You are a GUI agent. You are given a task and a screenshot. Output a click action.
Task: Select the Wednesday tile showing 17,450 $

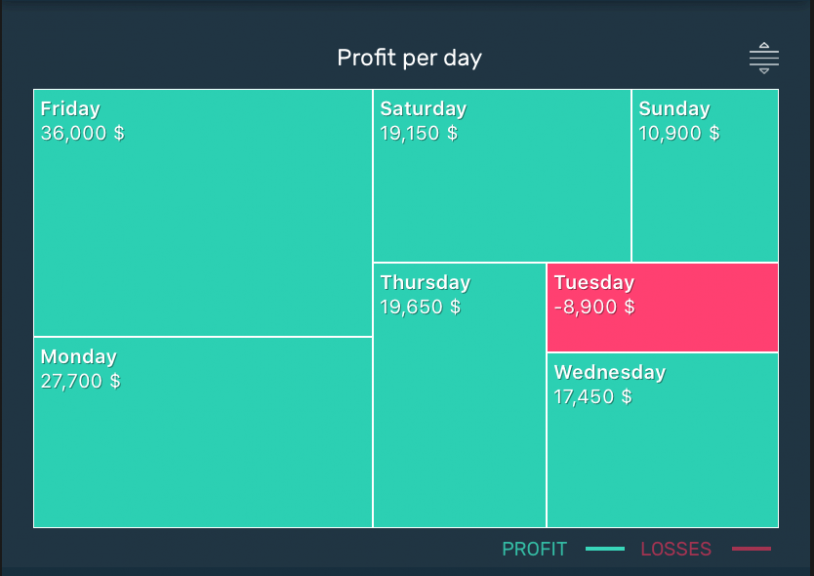point(662,440)
